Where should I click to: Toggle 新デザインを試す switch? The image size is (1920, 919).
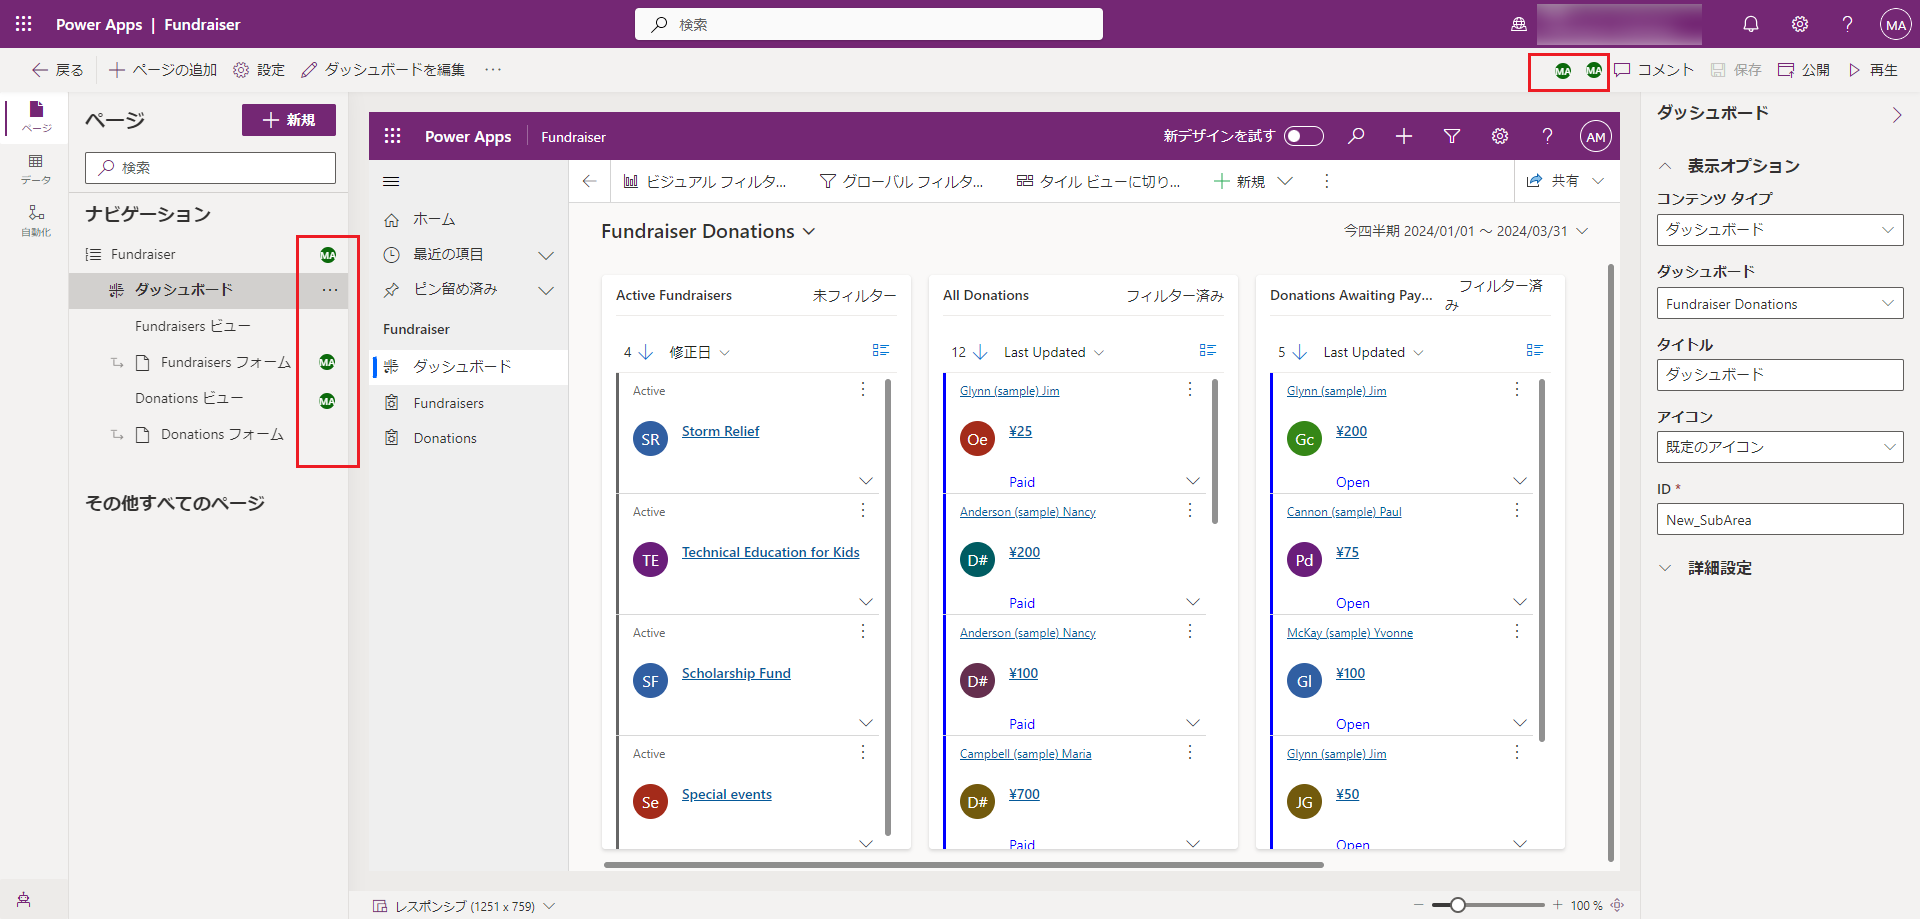coord(1304,136)
